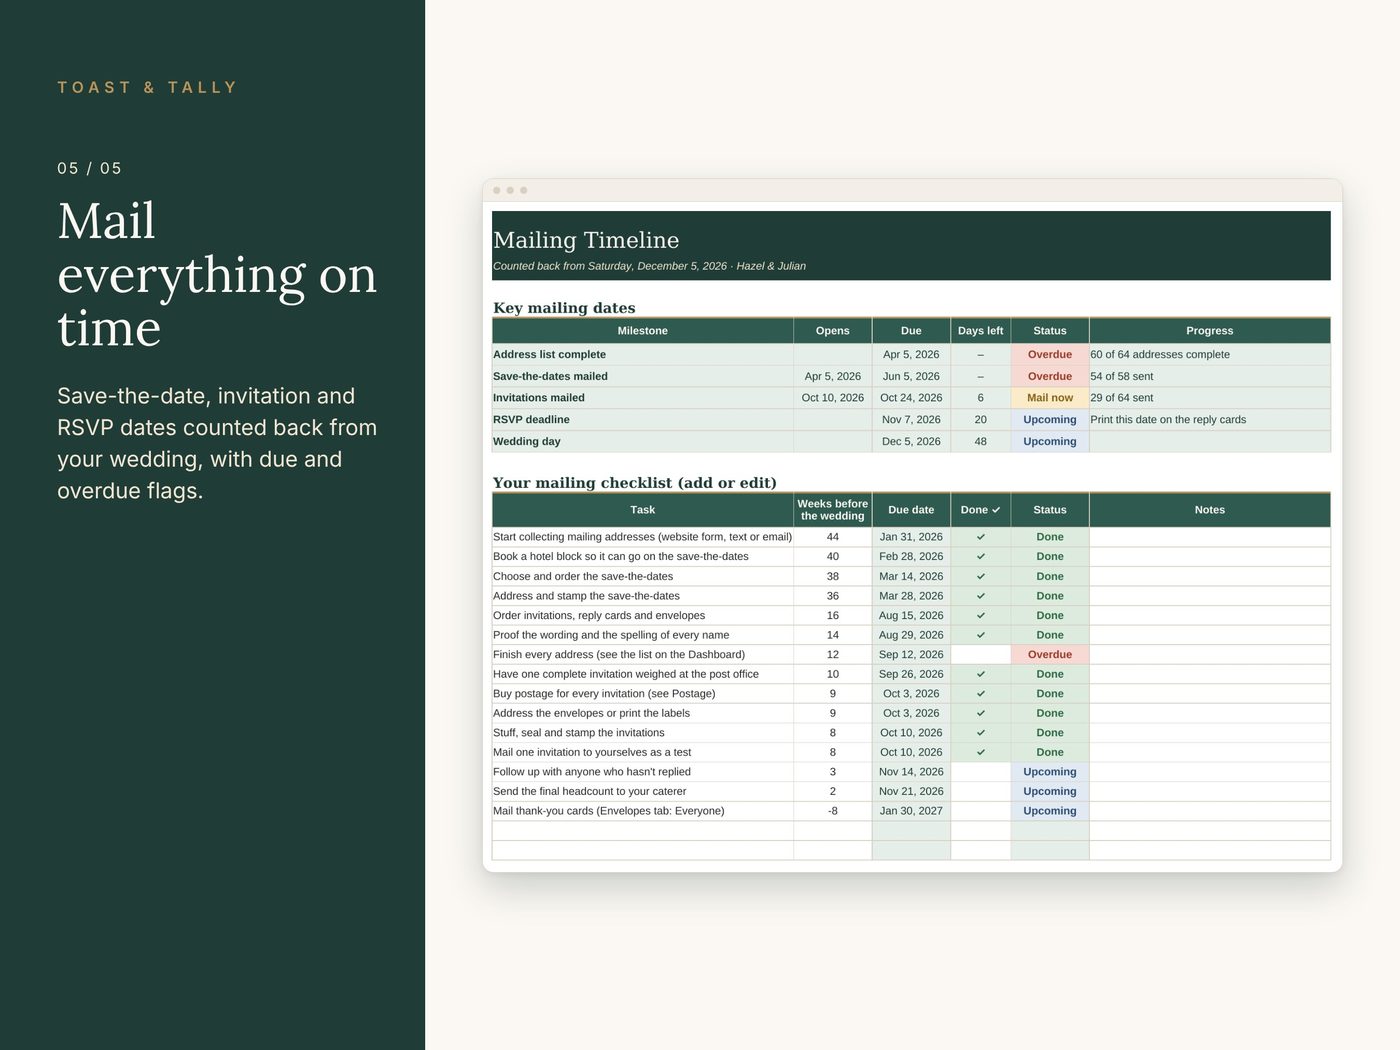Click the 'Save-the-dates mailed' milestone

pos(643,377)
